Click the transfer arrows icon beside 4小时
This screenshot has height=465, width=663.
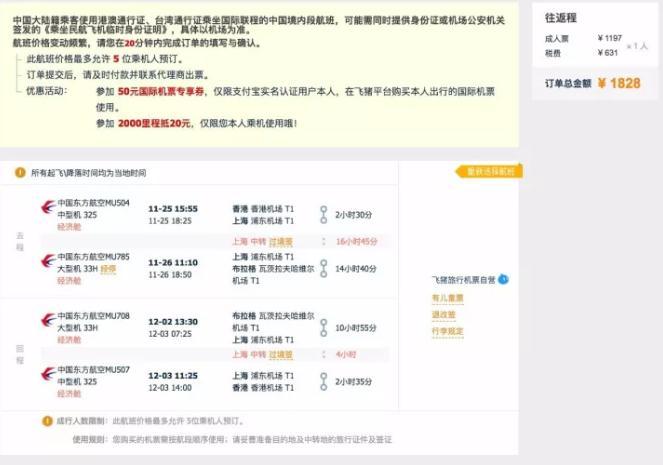click(x=324, y=354)
